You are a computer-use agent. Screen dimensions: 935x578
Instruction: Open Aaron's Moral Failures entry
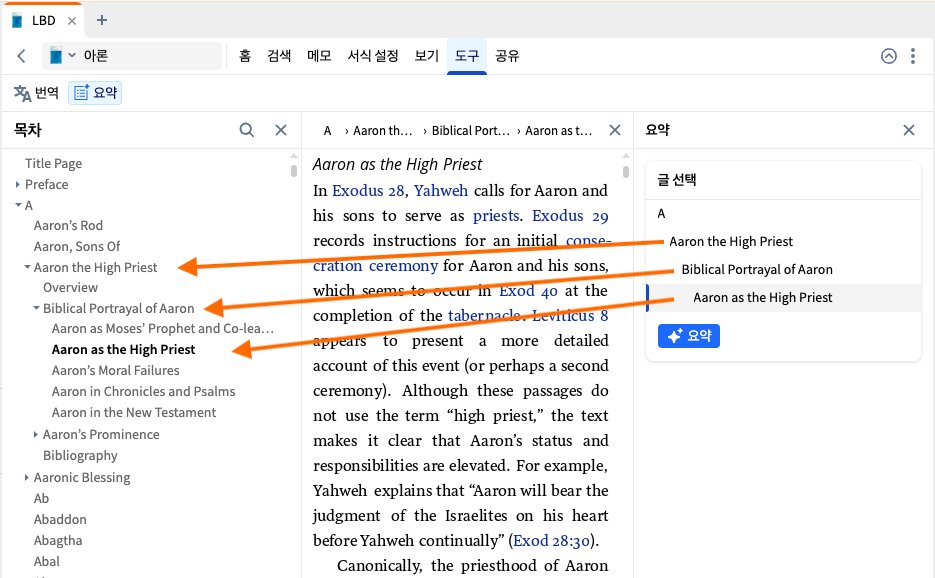[116, 370]
